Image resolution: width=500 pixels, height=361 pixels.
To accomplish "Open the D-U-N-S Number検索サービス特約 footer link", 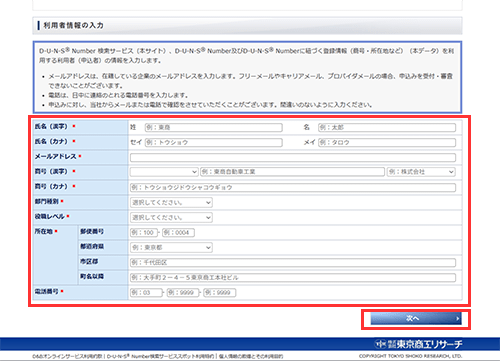I will pos(160,356).
